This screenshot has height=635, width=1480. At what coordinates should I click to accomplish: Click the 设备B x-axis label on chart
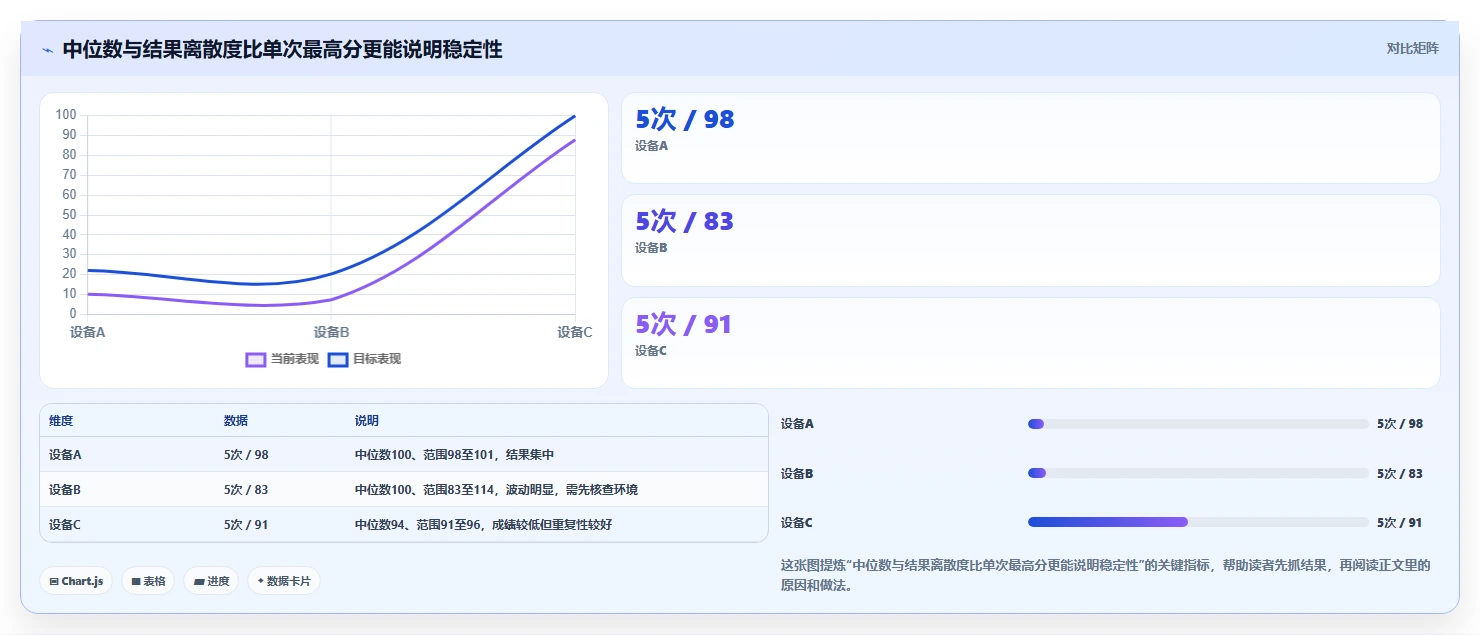tap(331, 332)
